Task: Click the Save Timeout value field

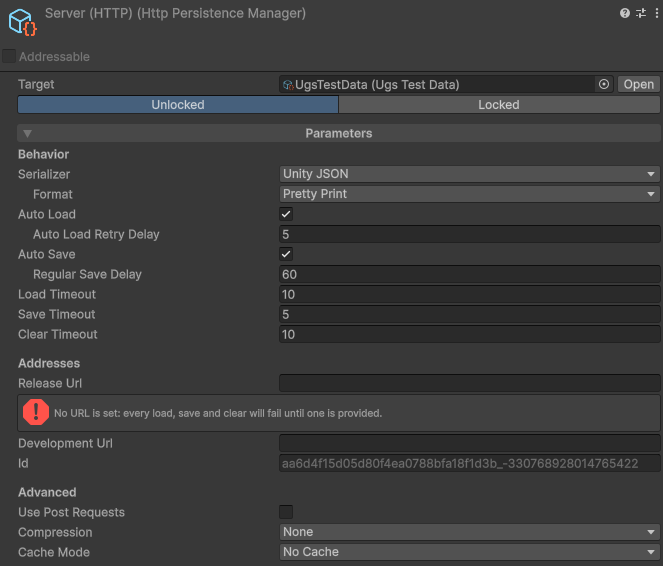Action: tap(469, 314)
